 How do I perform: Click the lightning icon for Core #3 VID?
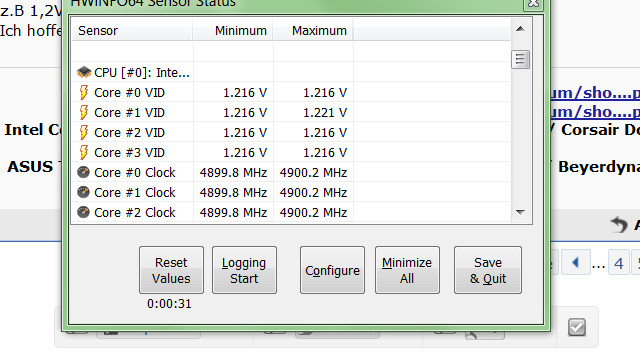84,153
